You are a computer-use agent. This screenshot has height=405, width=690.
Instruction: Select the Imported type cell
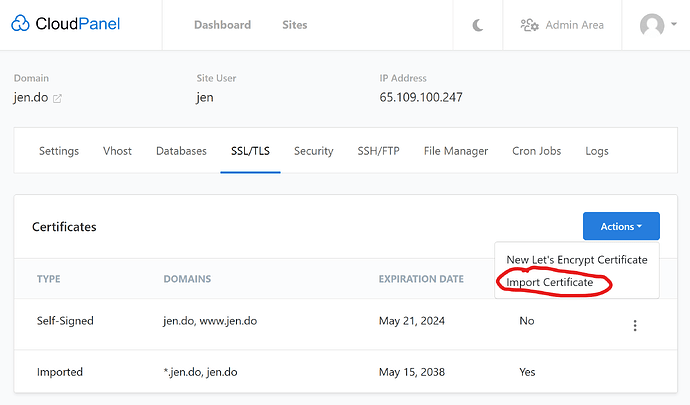(60, 372)
